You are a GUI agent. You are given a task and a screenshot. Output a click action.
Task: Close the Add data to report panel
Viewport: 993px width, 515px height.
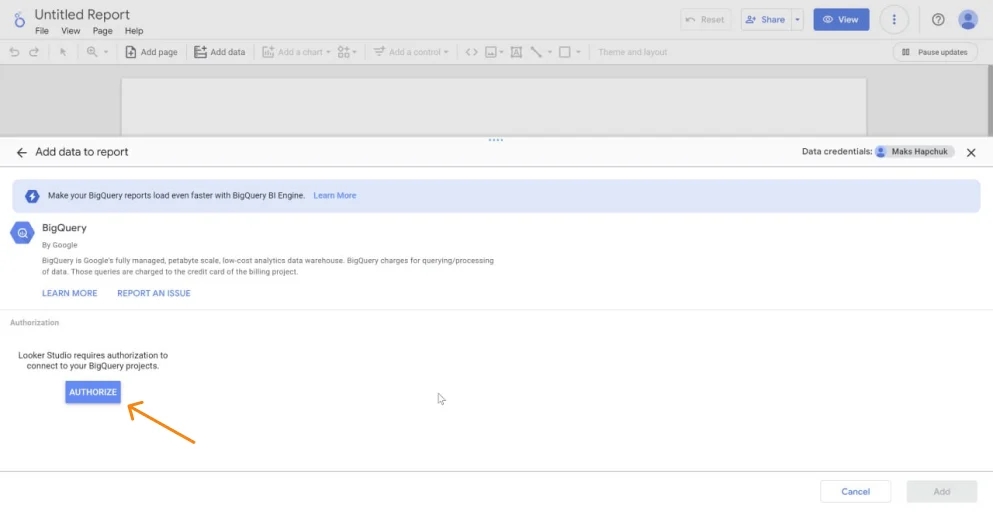point(971,152)
